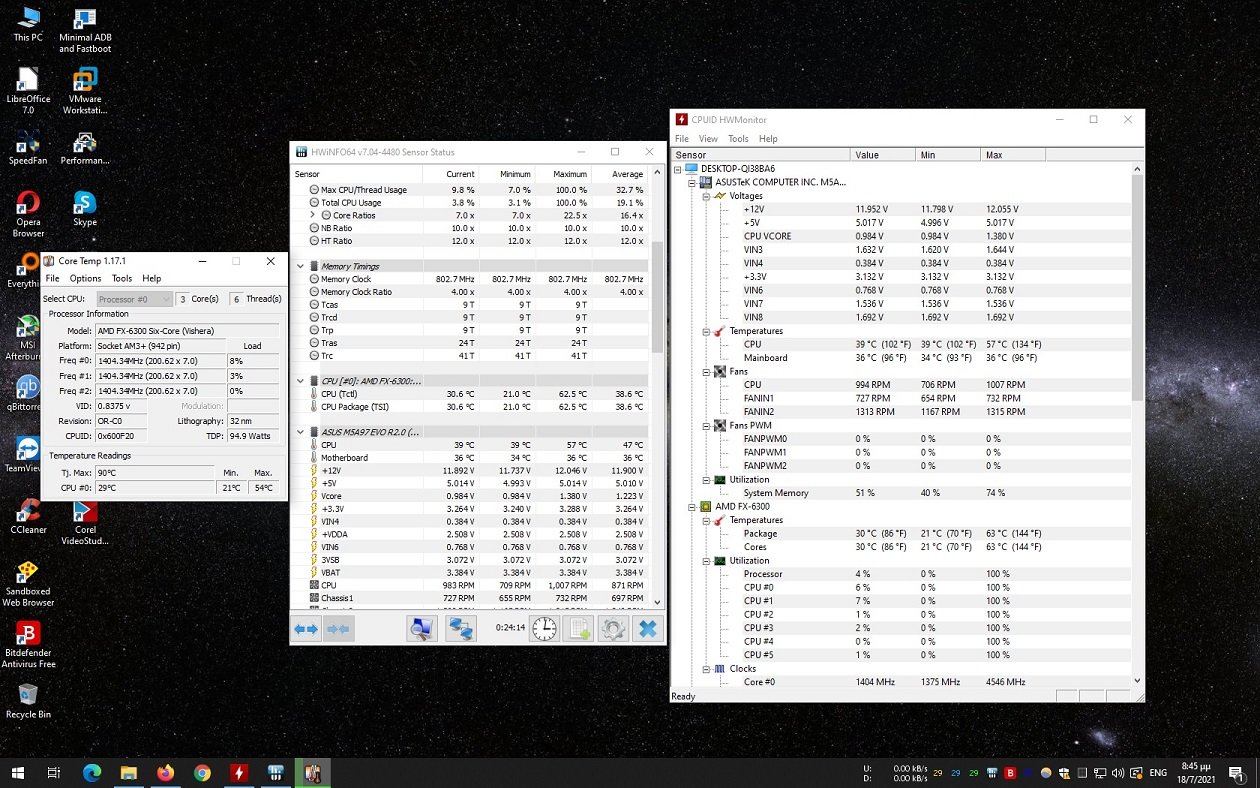Click the logging sheet icon in HWiNFO64

tap(579, 629)
